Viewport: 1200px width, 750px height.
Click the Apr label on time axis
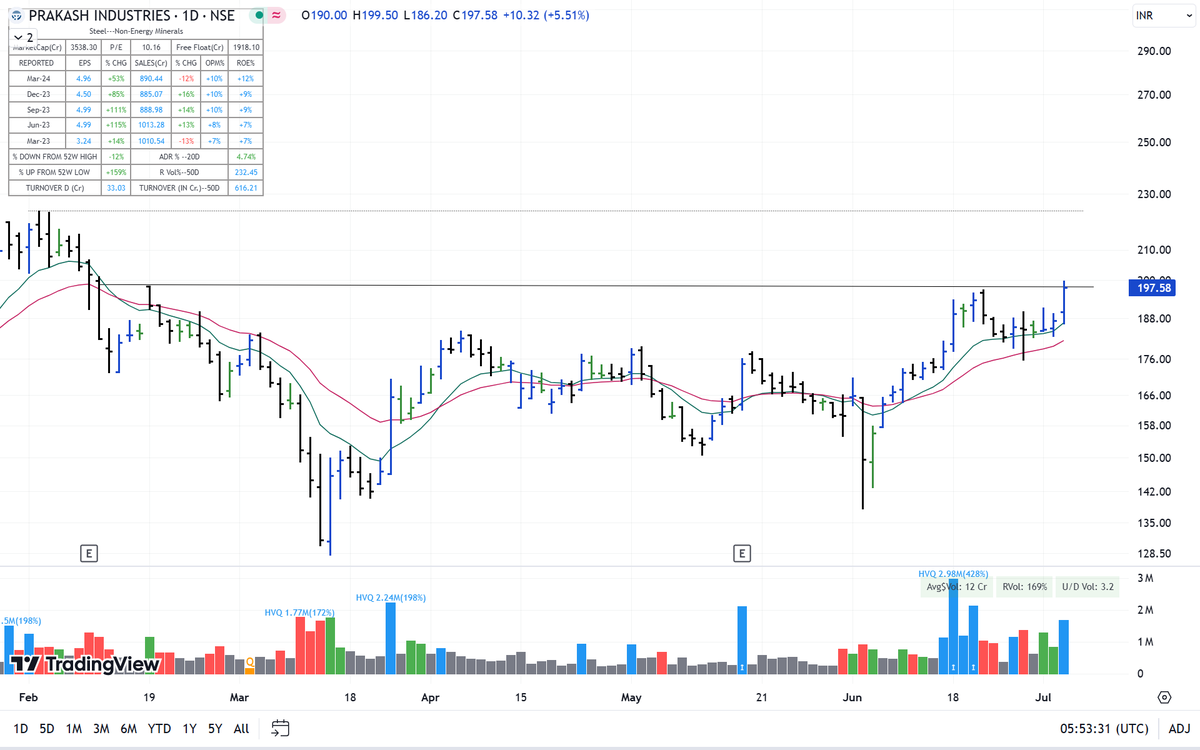(x=430, y=697)
